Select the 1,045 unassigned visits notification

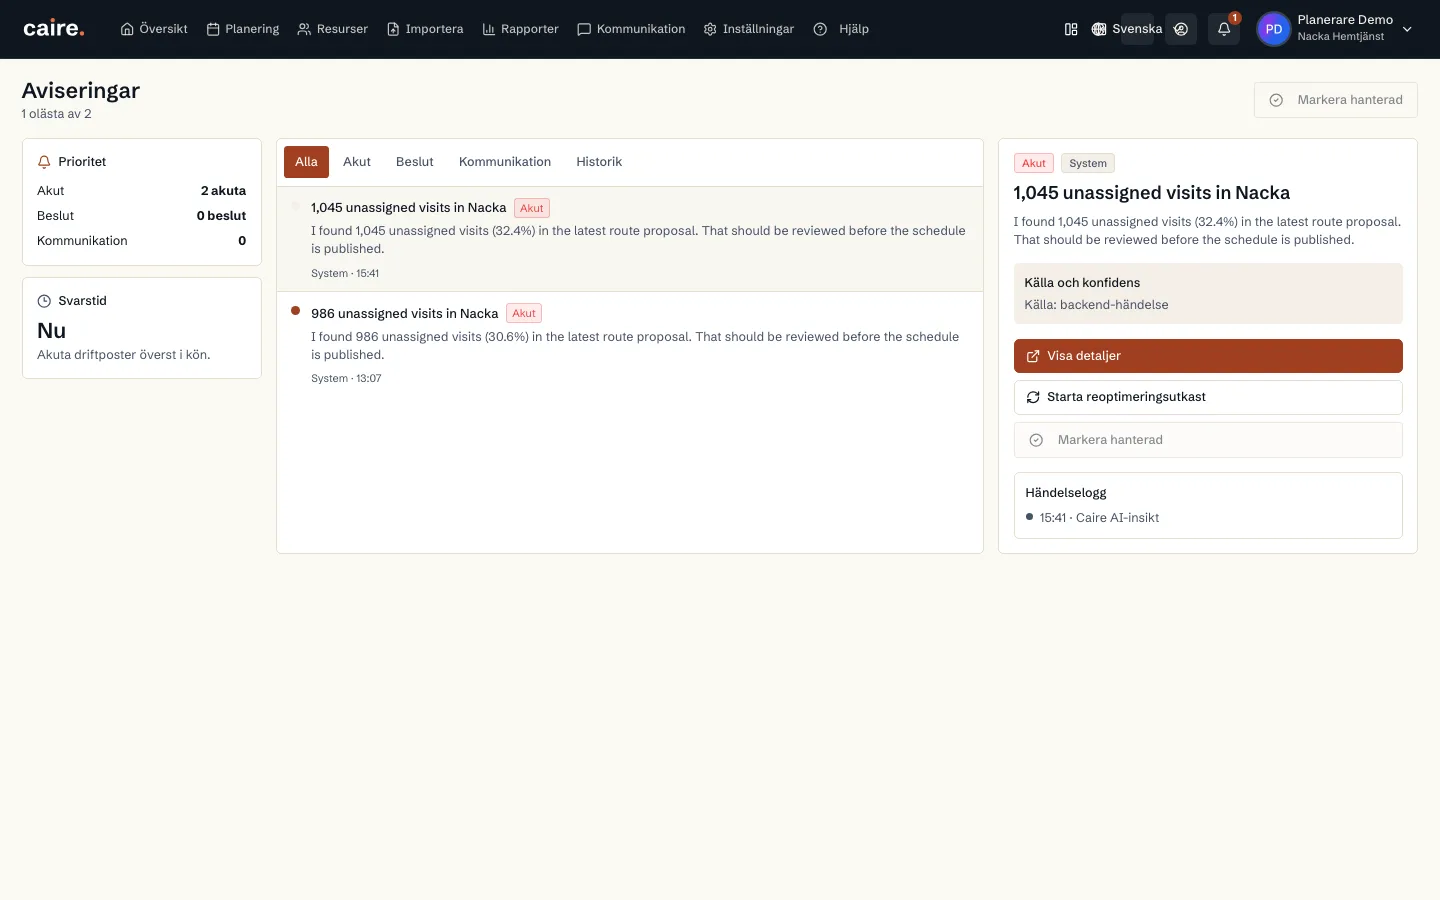tap(630, 239)
